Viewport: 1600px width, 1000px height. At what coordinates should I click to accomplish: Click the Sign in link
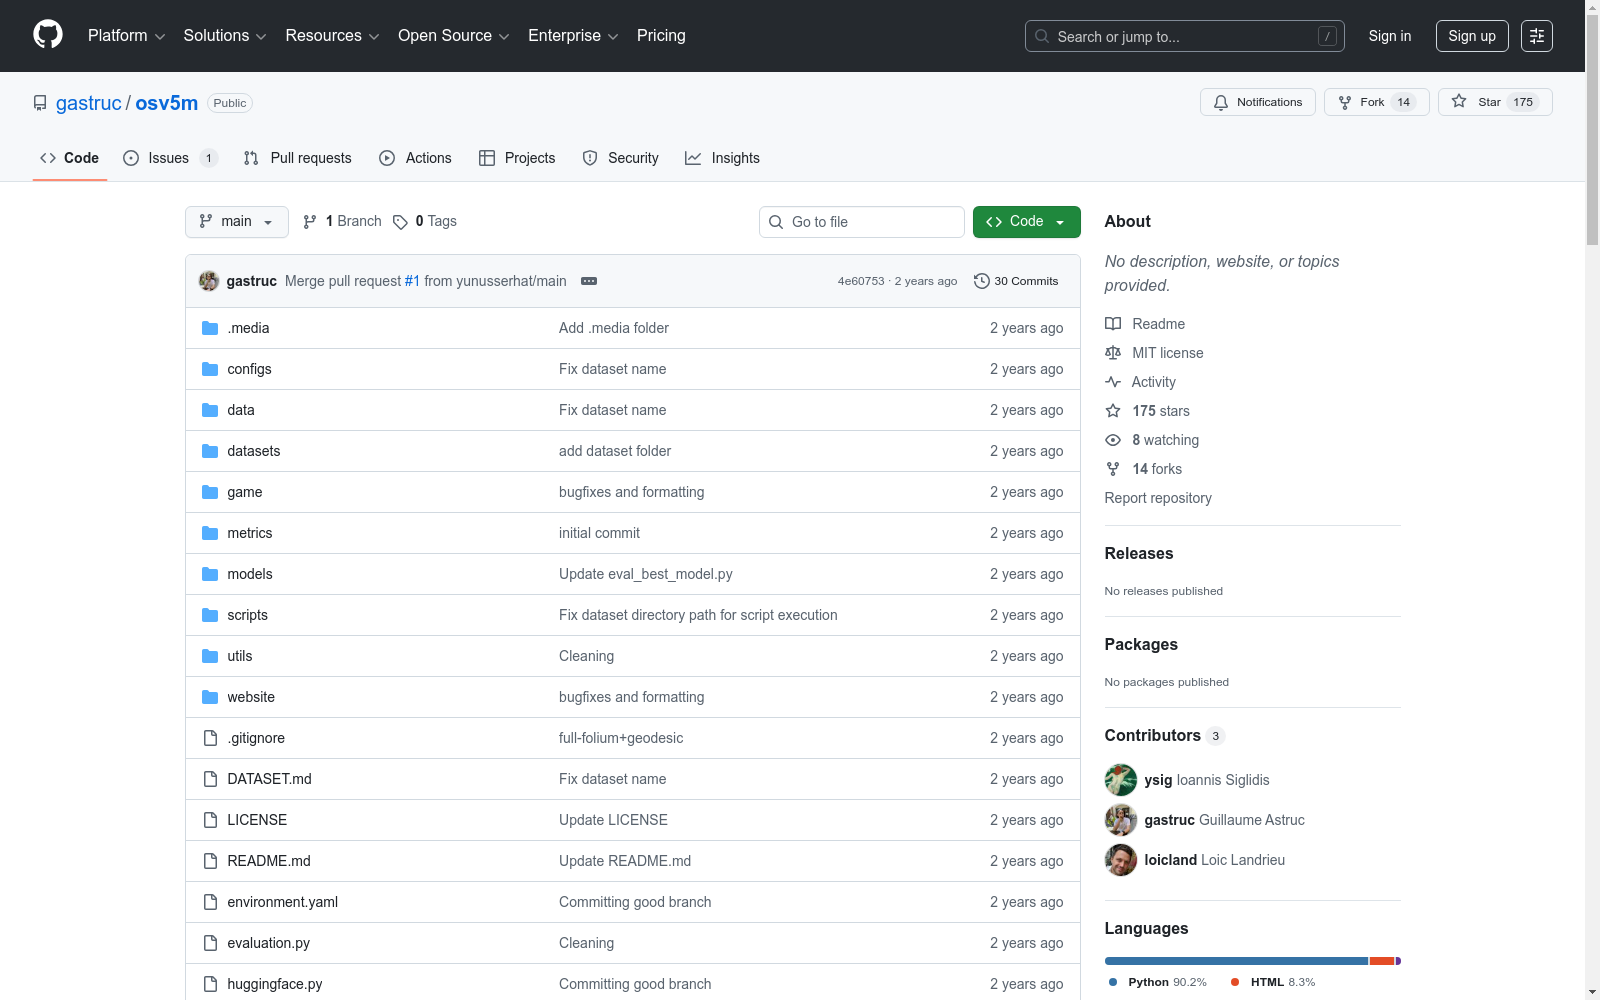pos(1390,36)
